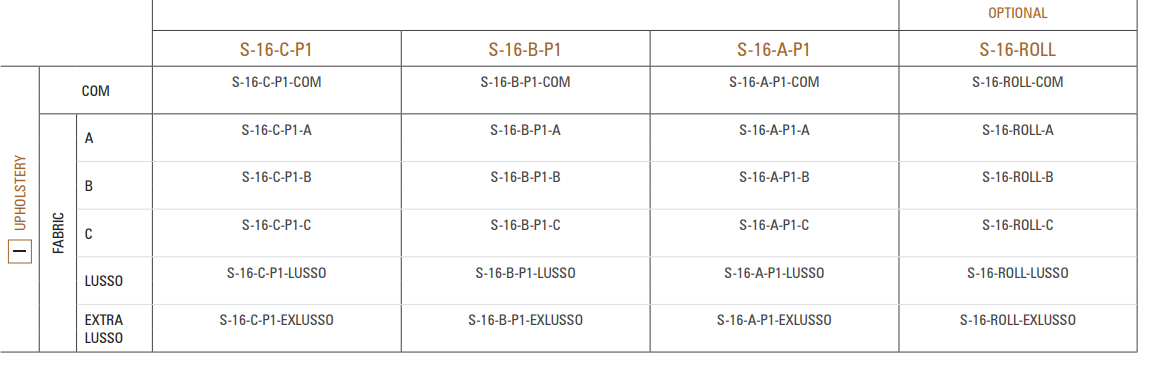This screenshot has width=1151, height=368.
Task: Select the COM row label
Action: (x=95, y=92)
